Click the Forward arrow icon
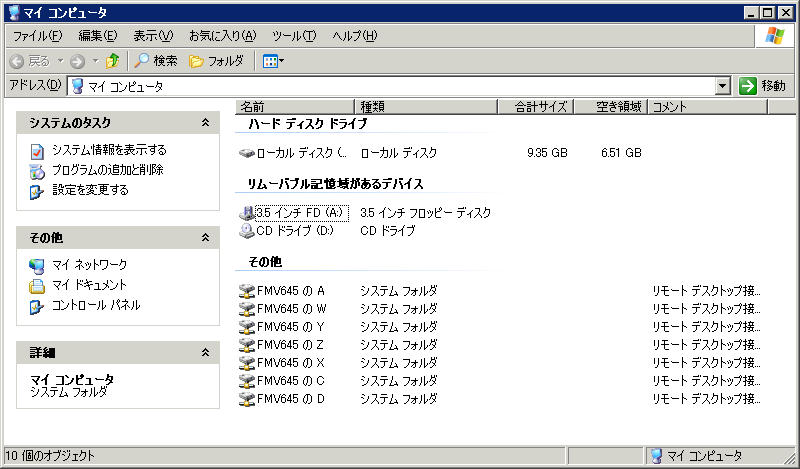Image resolution: width=800 pixels, height=469 pixels. pos(78,61)
